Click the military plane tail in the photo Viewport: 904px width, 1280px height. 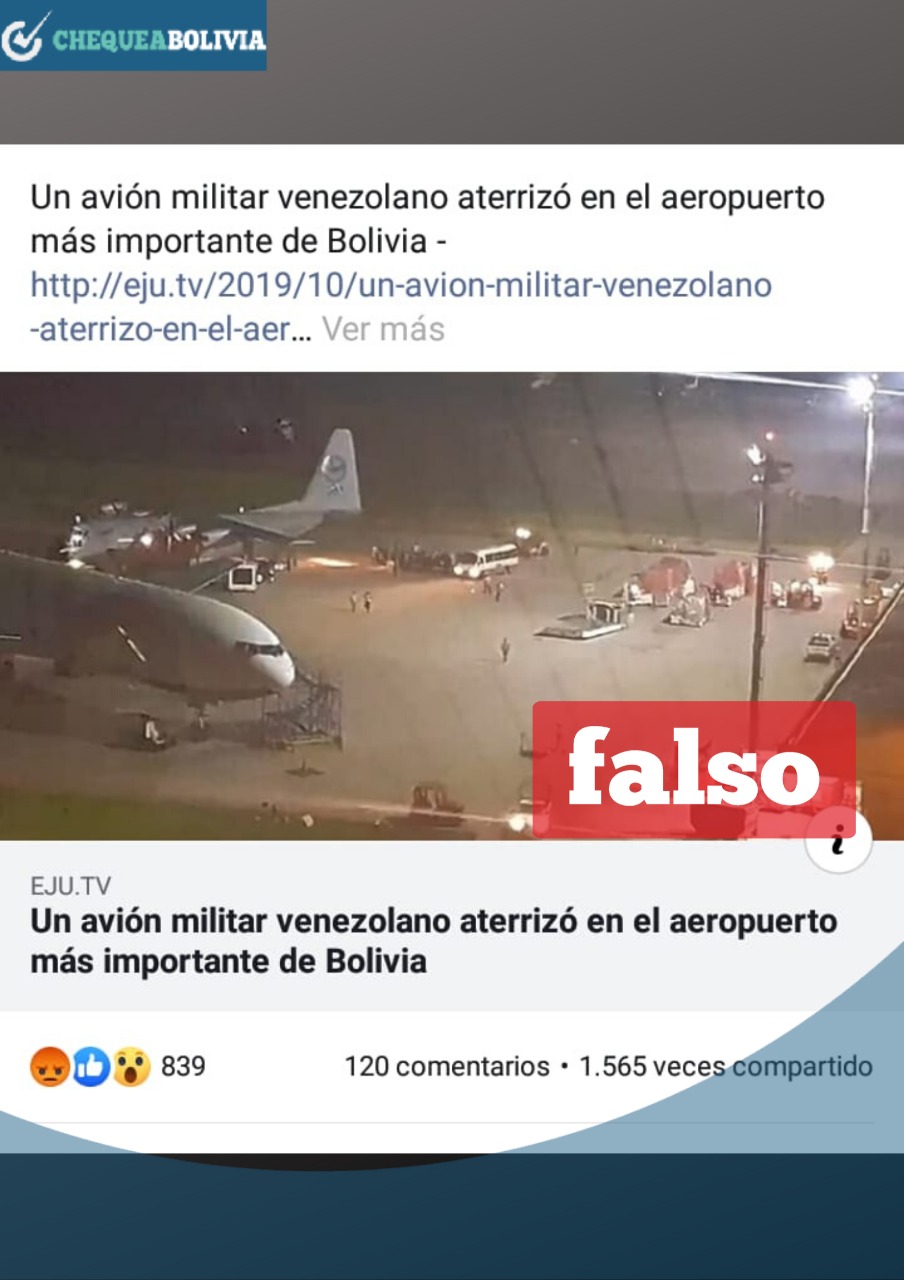coord(331,472)
